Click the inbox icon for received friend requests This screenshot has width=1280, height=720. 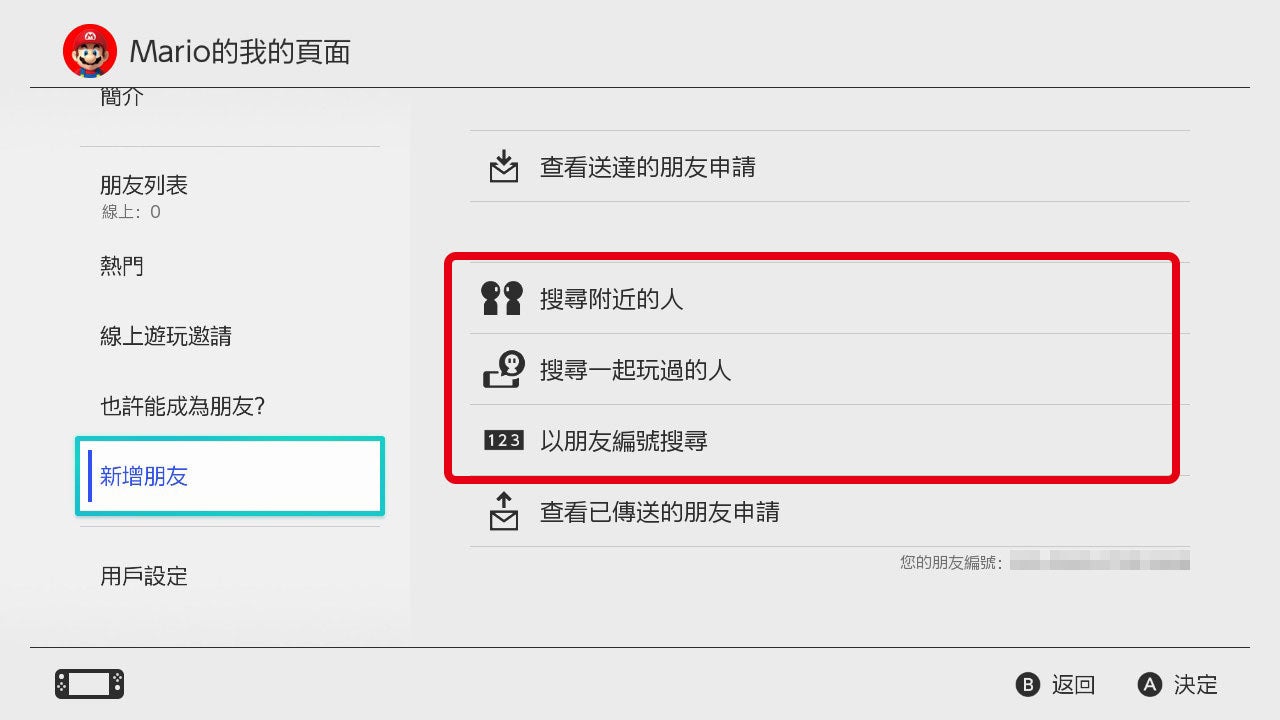click(x=504, y=166)
